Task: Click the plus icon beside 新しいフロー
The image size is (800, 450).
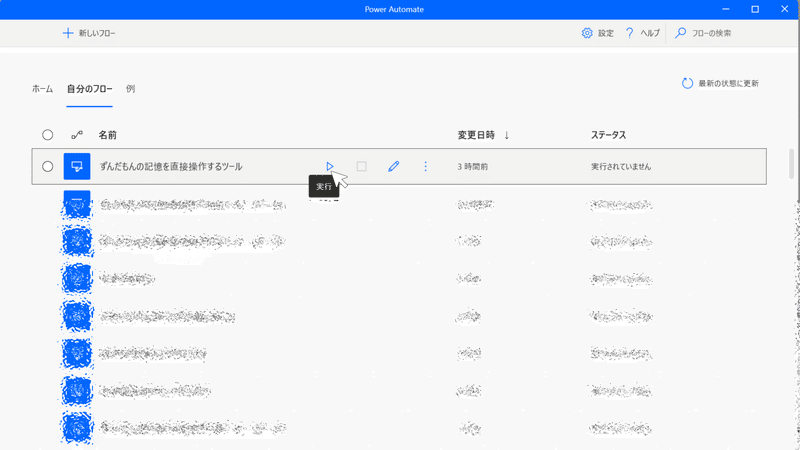Action: (68, 33)
